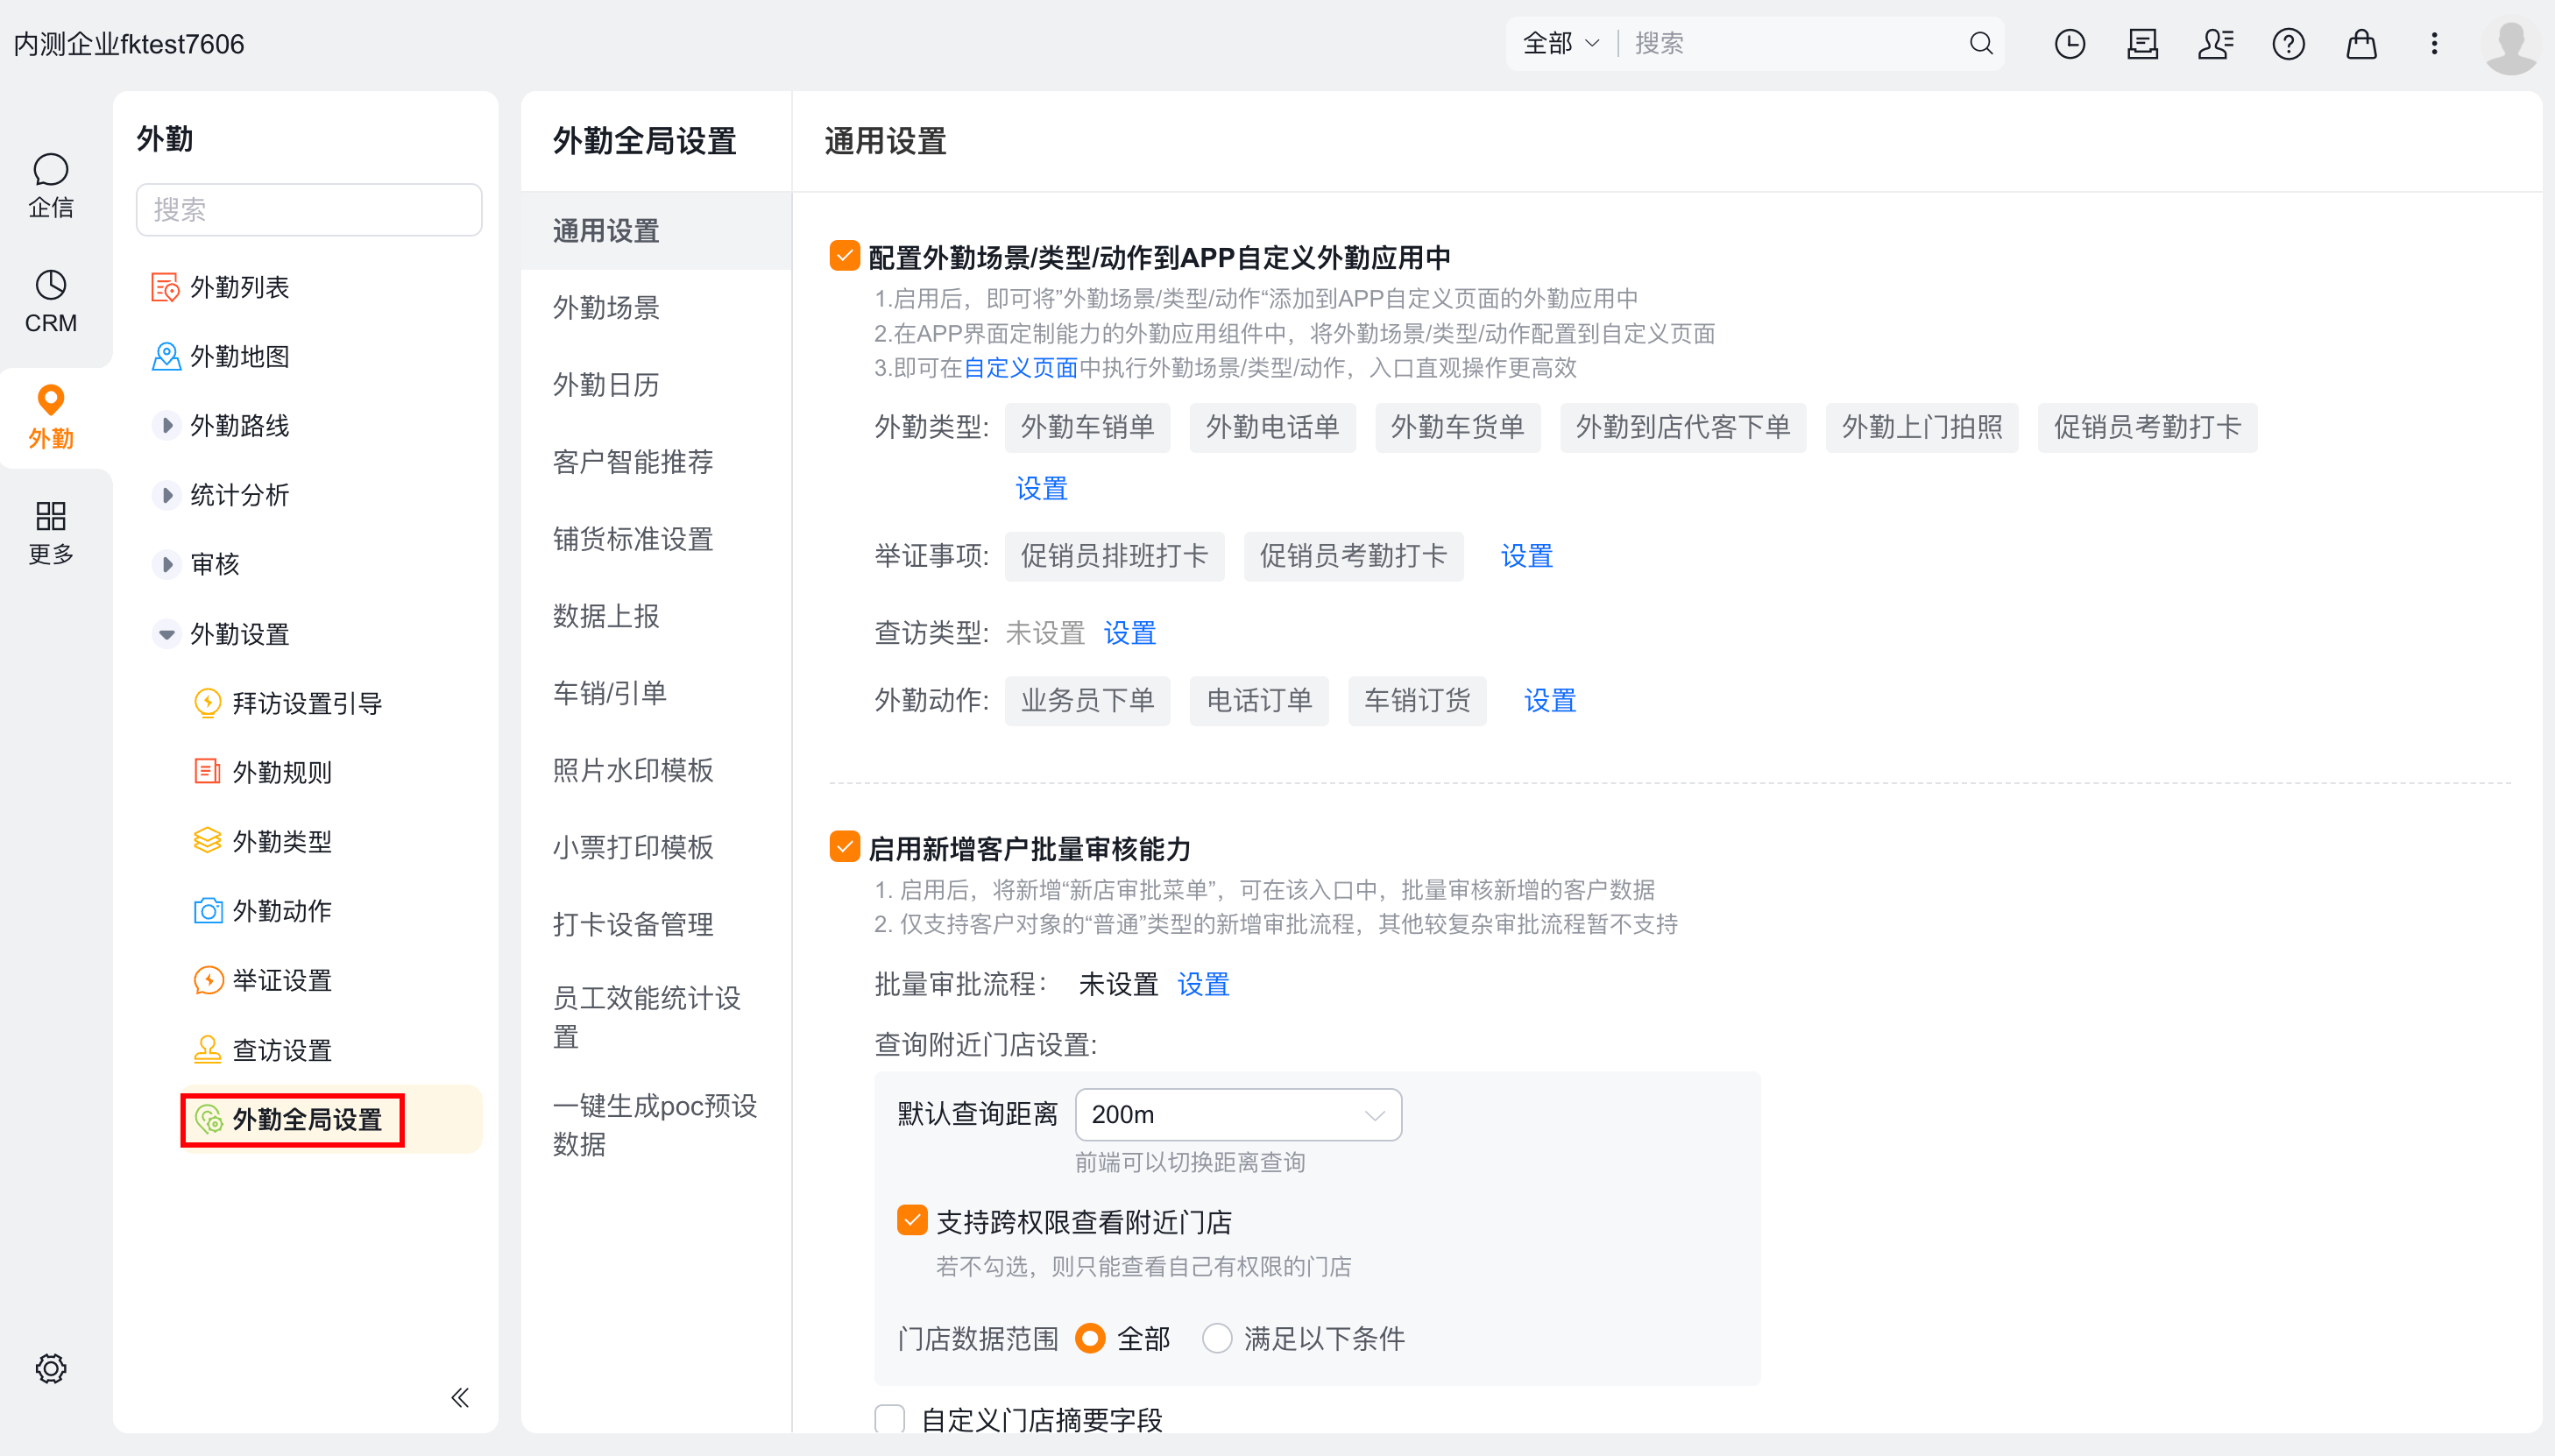This screenshot has height=1456, width=2555.
Task: Open 外勤列表 in the sidebar
Action: pyautogui.click(x=220, y=287)
